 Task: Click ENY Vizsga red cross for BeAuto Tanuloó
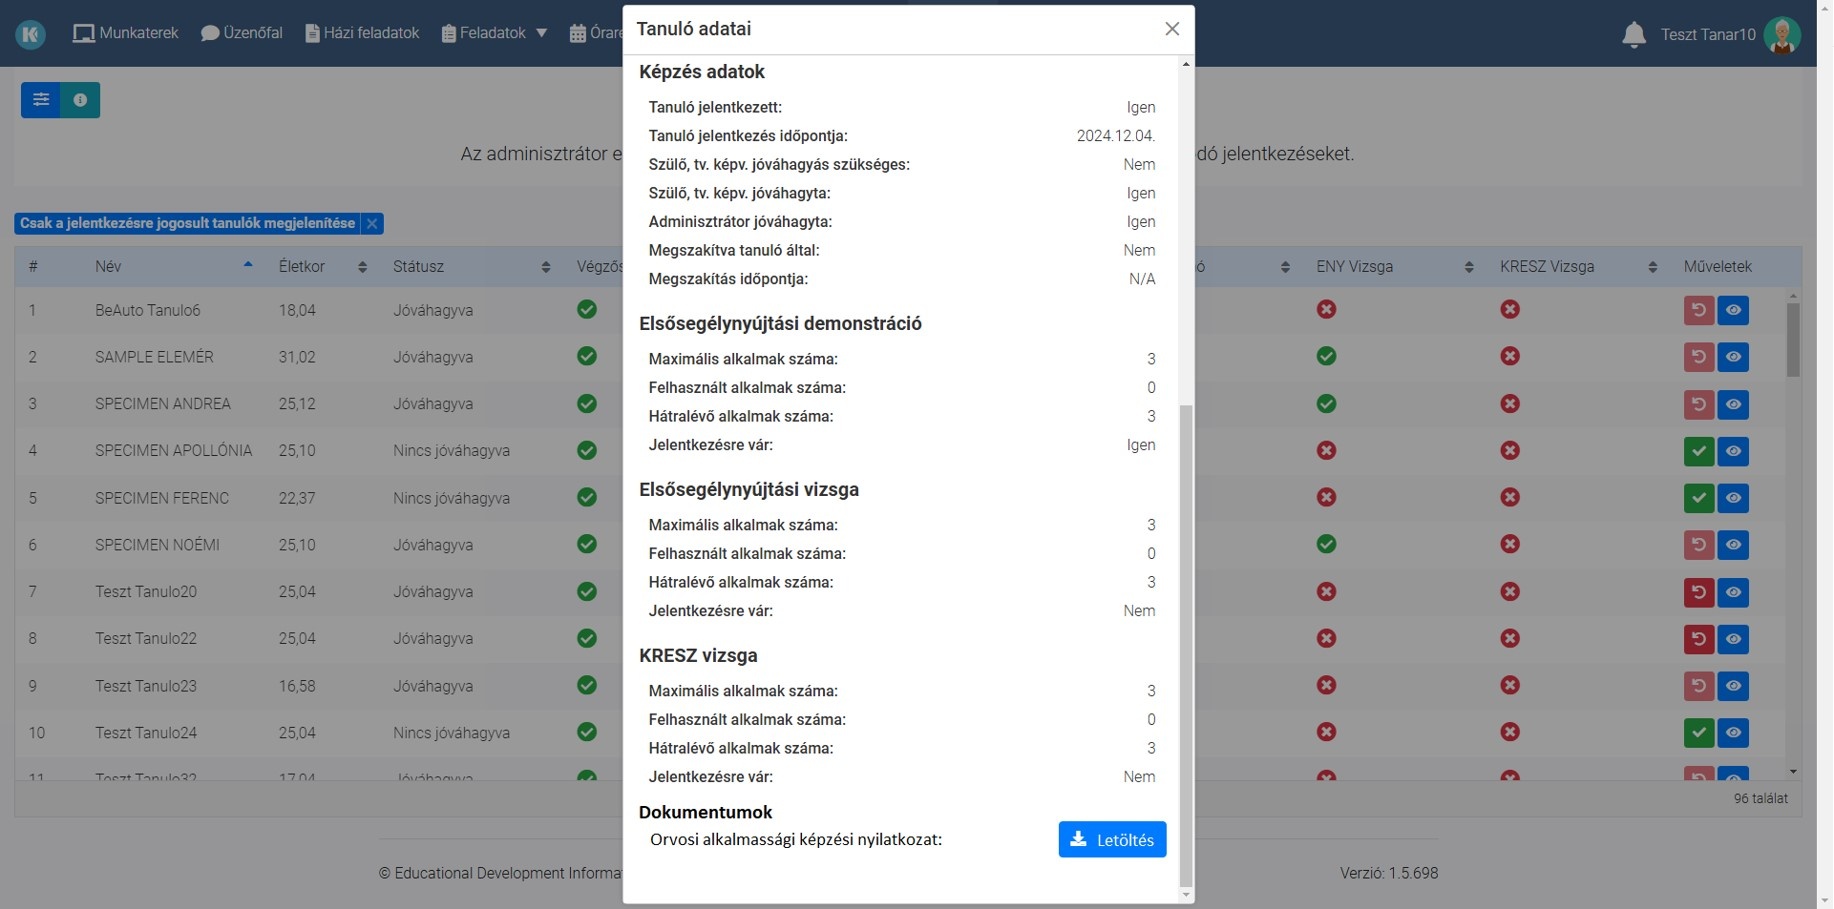[x=1326, y=309]
